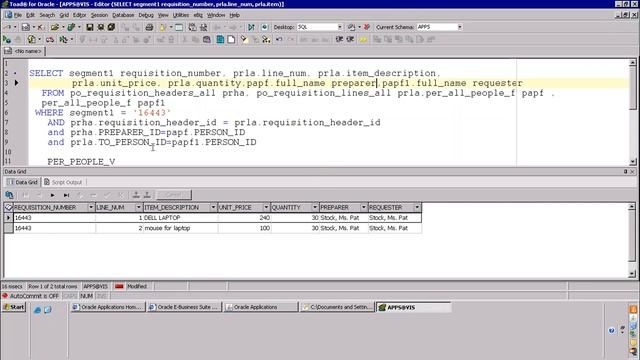Click the APPS@VIS taskbar button
Screen dimensions: 640x360
(413, 307)
